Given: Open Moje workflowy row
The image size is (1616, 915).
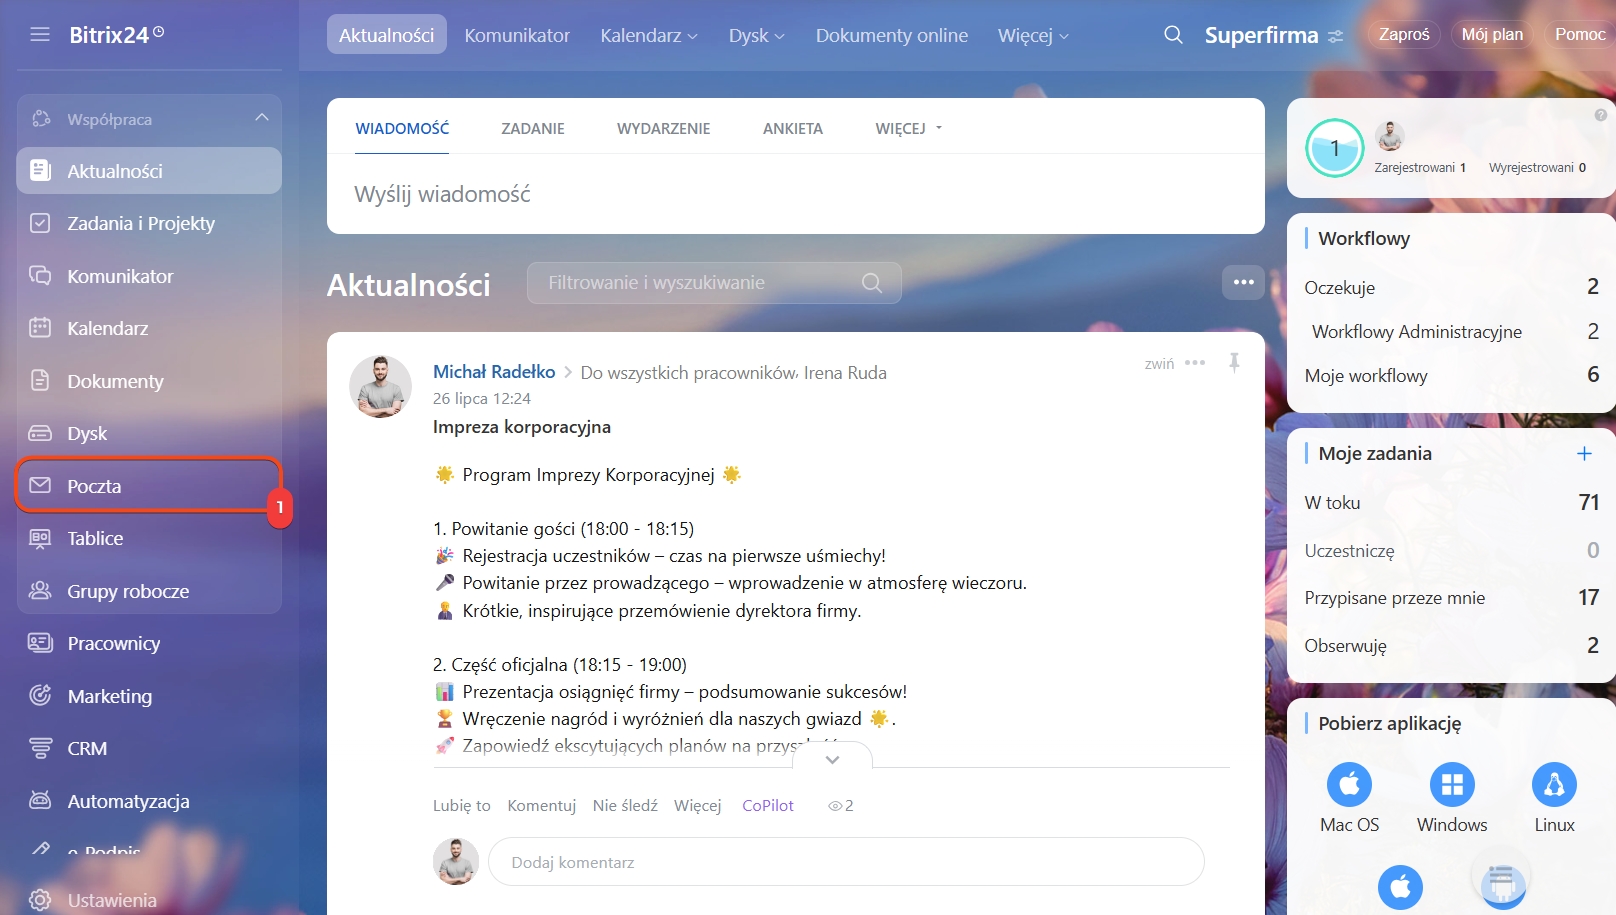Looking at the screenshot, I should [x=1451, y=376].
